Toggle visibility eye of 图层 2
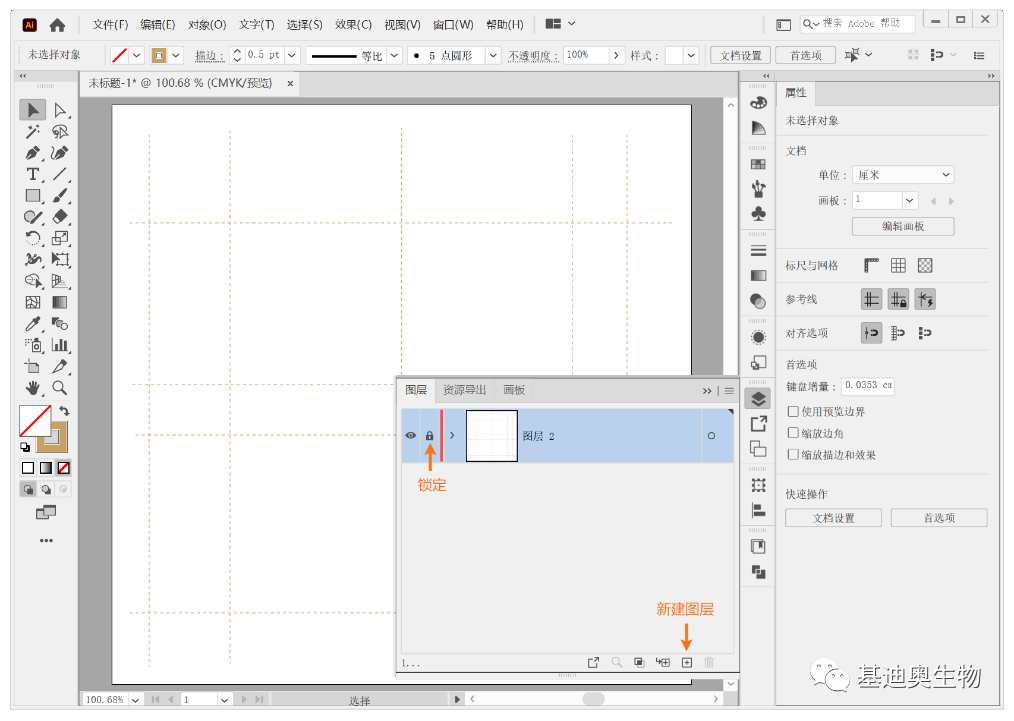This screenshot has height=721, width=1014. [411, 436]
